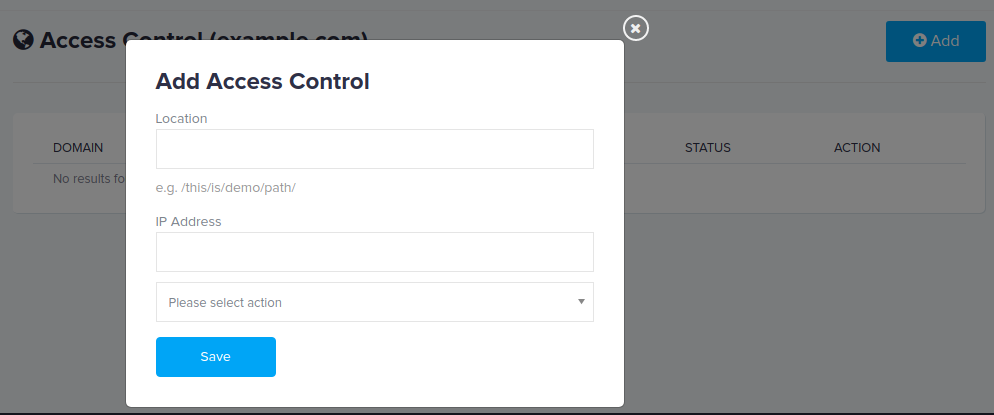Click the Add button label text

tap(945, 41)
